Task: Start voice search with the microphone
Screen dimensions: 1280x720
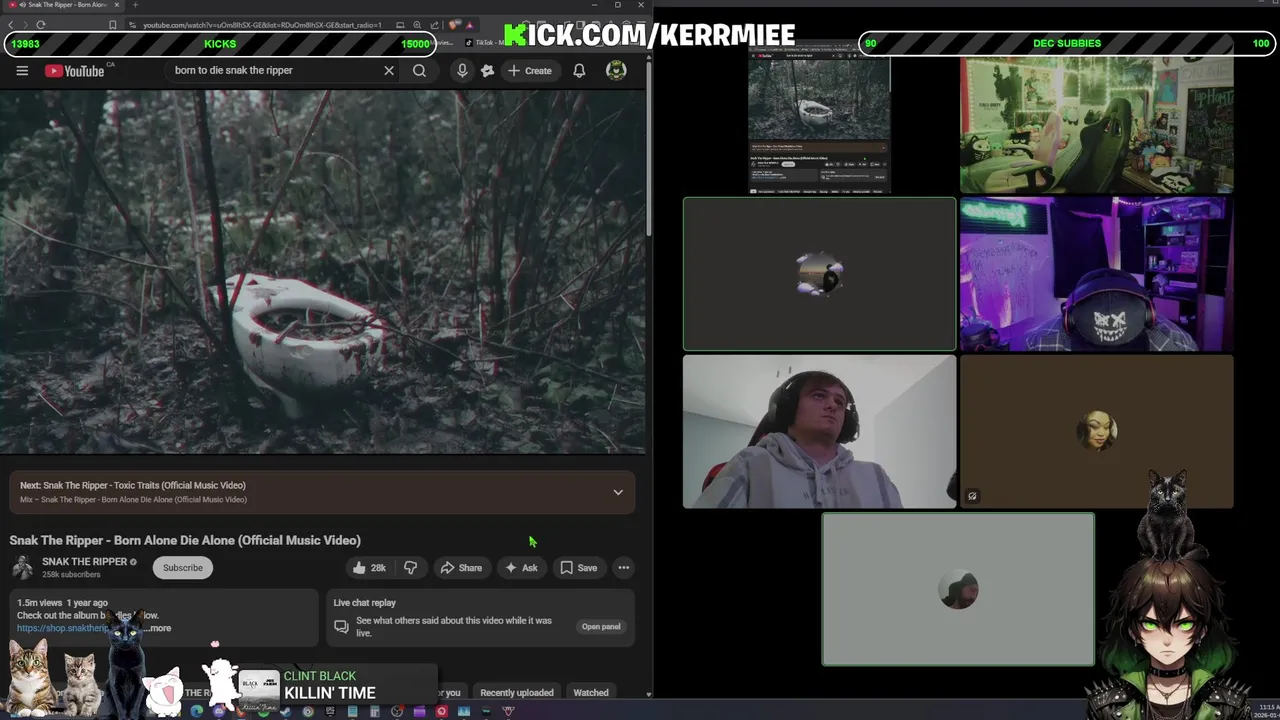Action: (x=462, y=70)
